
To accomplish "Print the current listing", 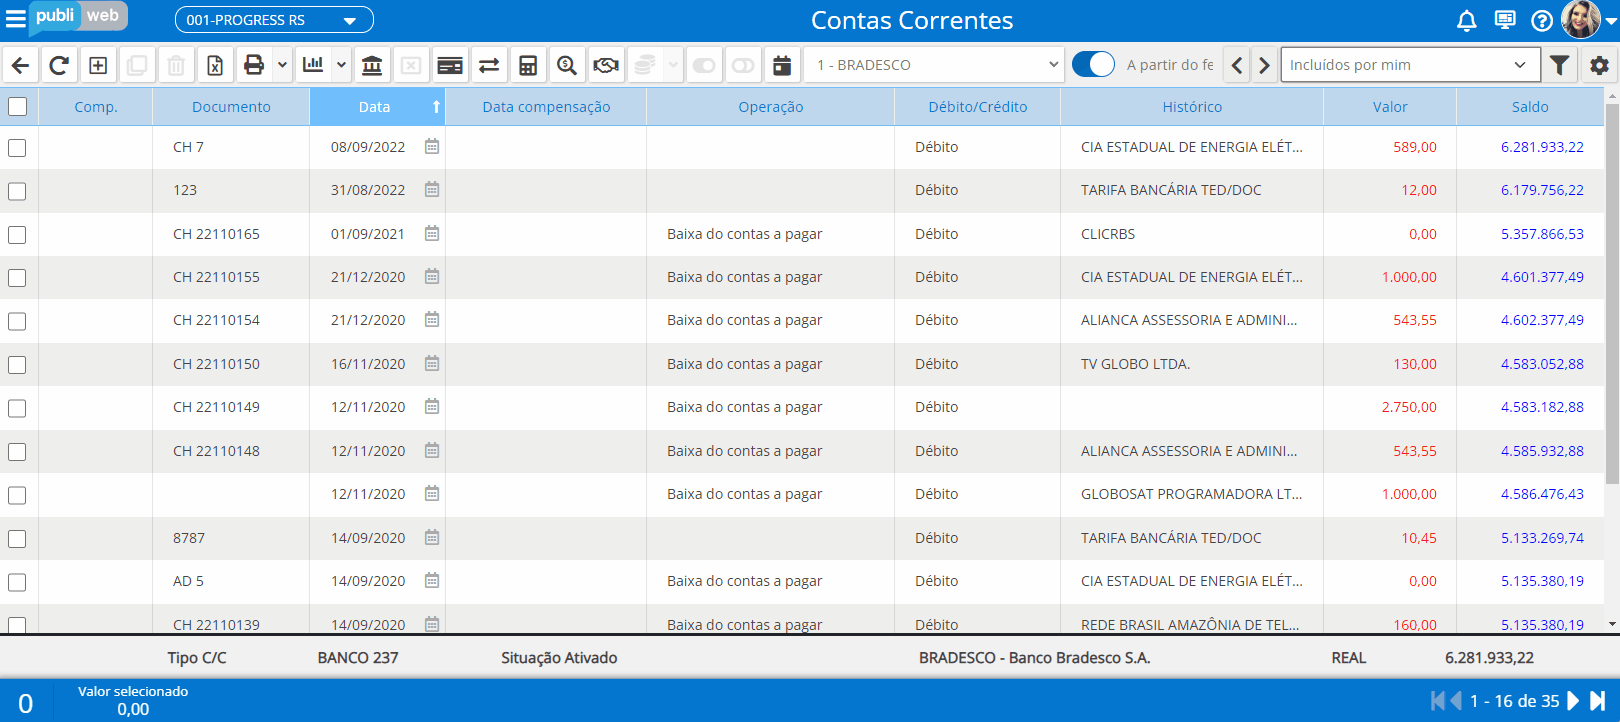I will [x=254, y=65].
